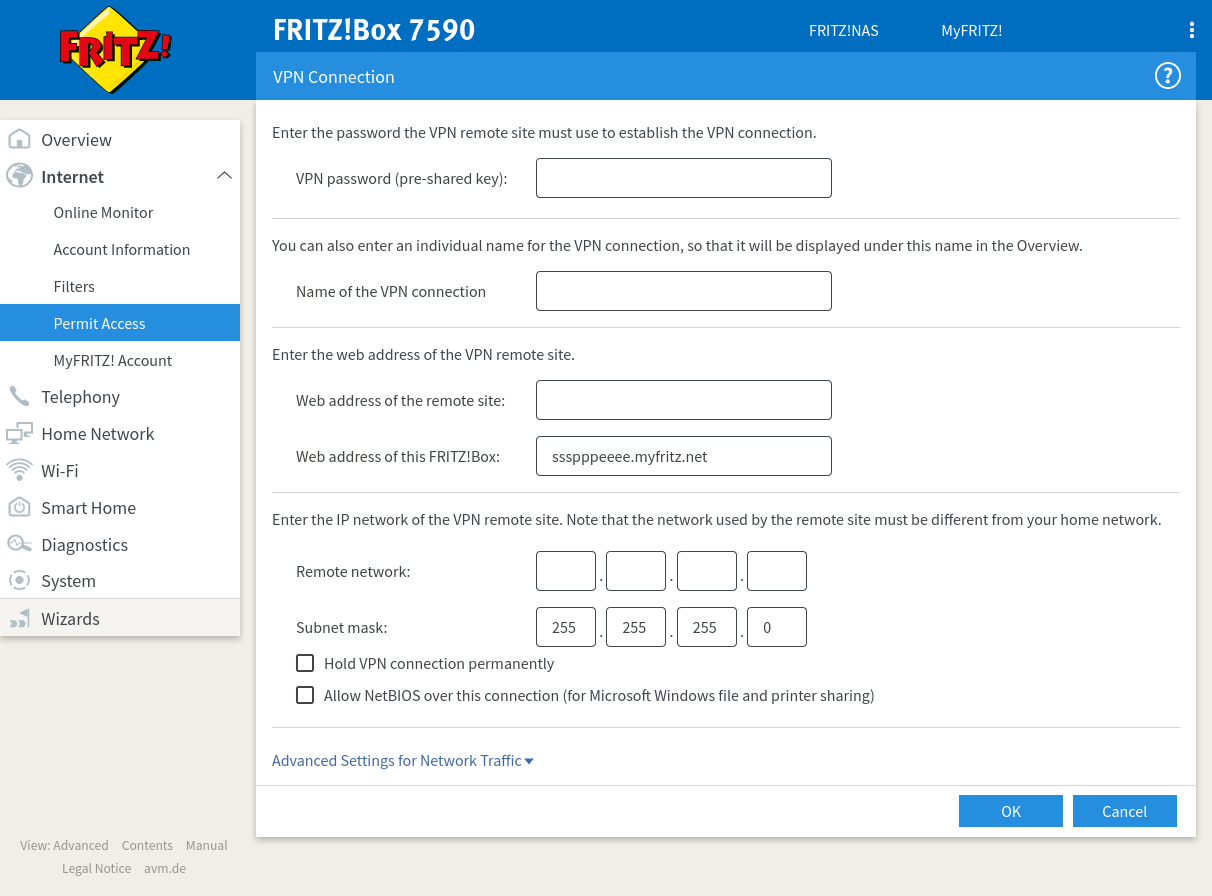This screenshot has width=1212, height=896.
Task: Click the Wi-Fi signal icon
Action: click(x=19, y=471)
